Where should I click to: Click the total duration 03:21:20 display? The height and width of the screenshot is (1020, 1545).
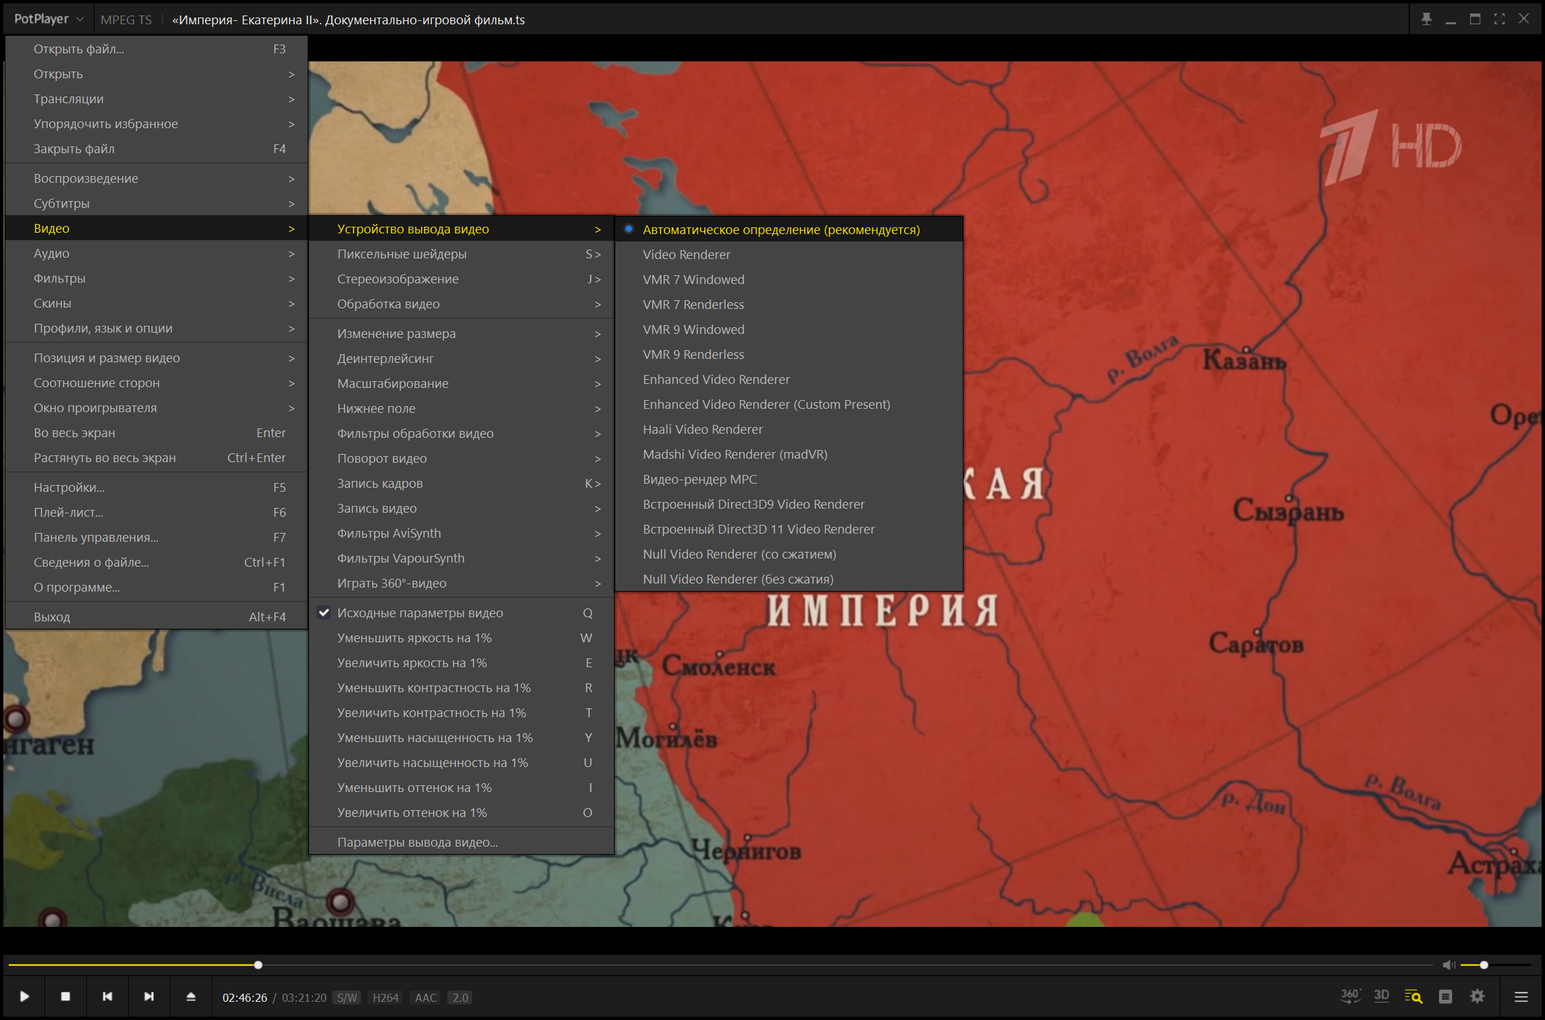[304, 998]
